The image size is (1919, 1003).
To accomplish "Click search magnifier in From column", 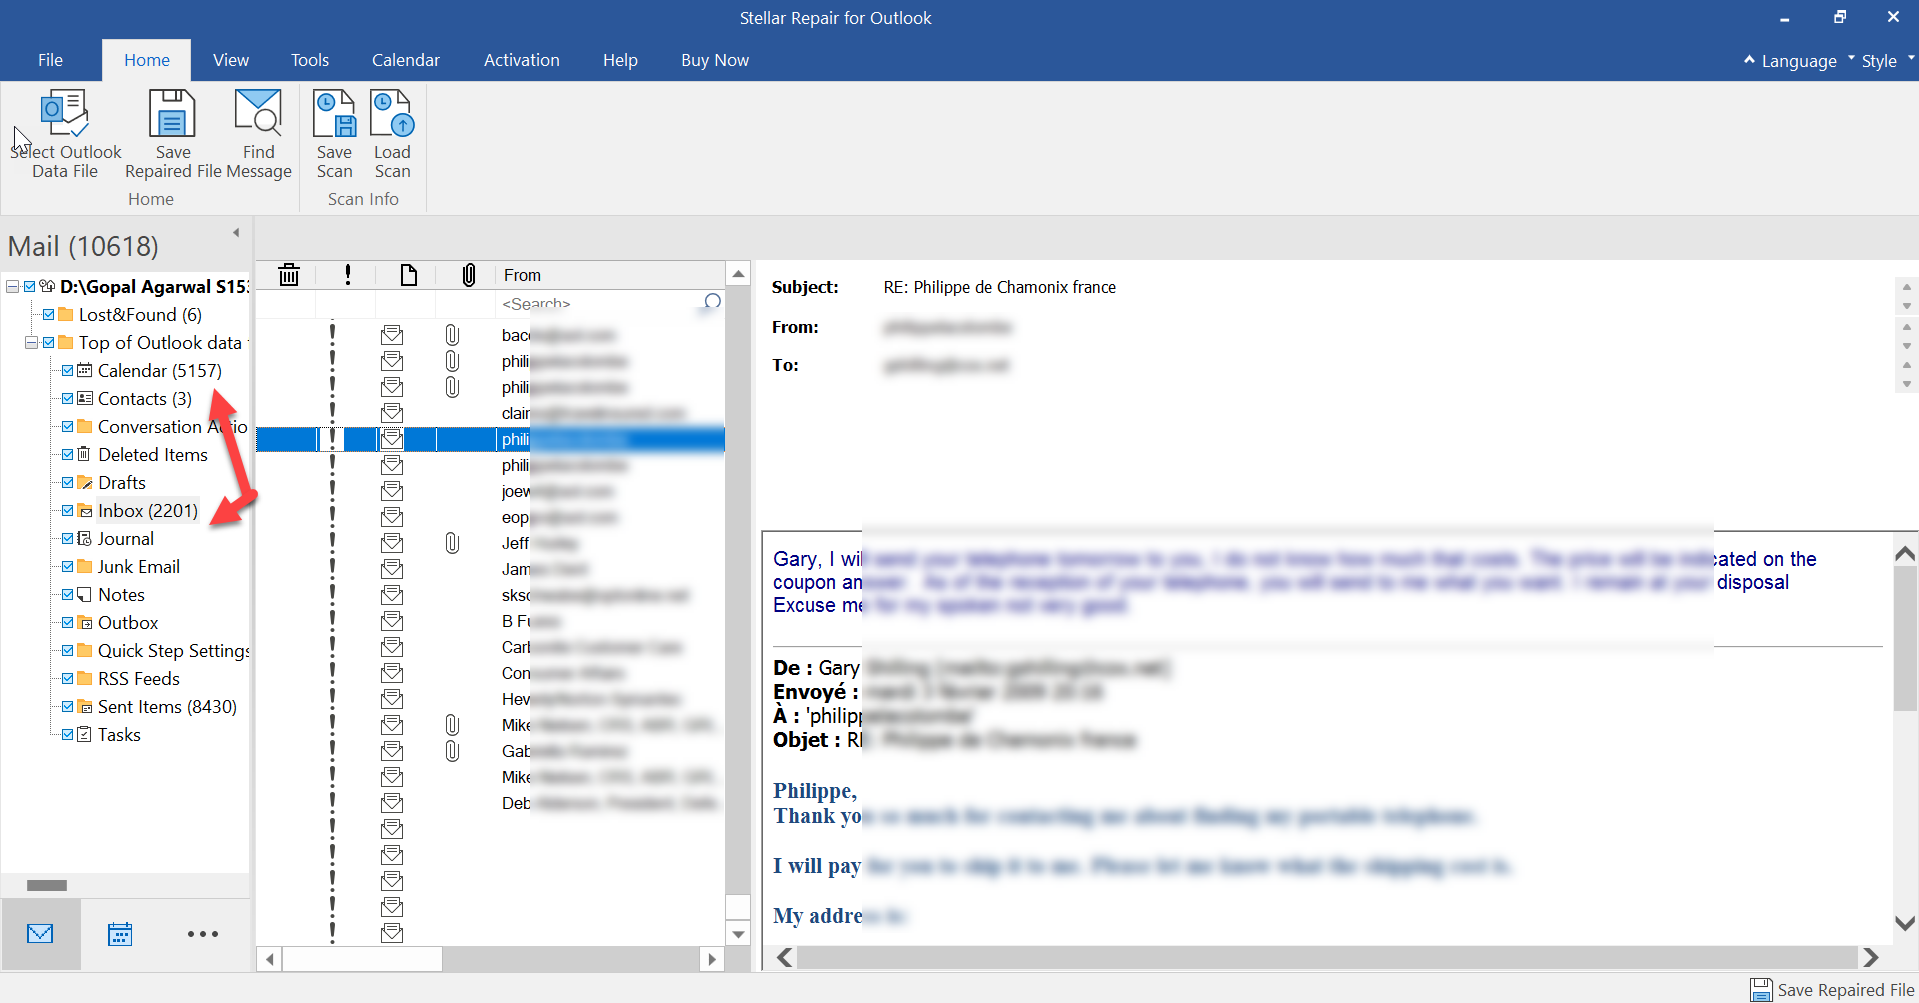I will point(712,303).
